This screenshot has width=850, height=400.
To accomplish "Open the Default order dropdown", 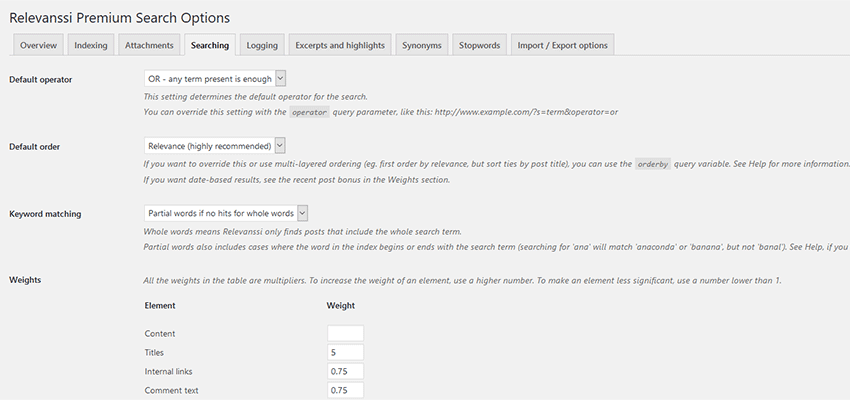I will [x=215, y=146].
